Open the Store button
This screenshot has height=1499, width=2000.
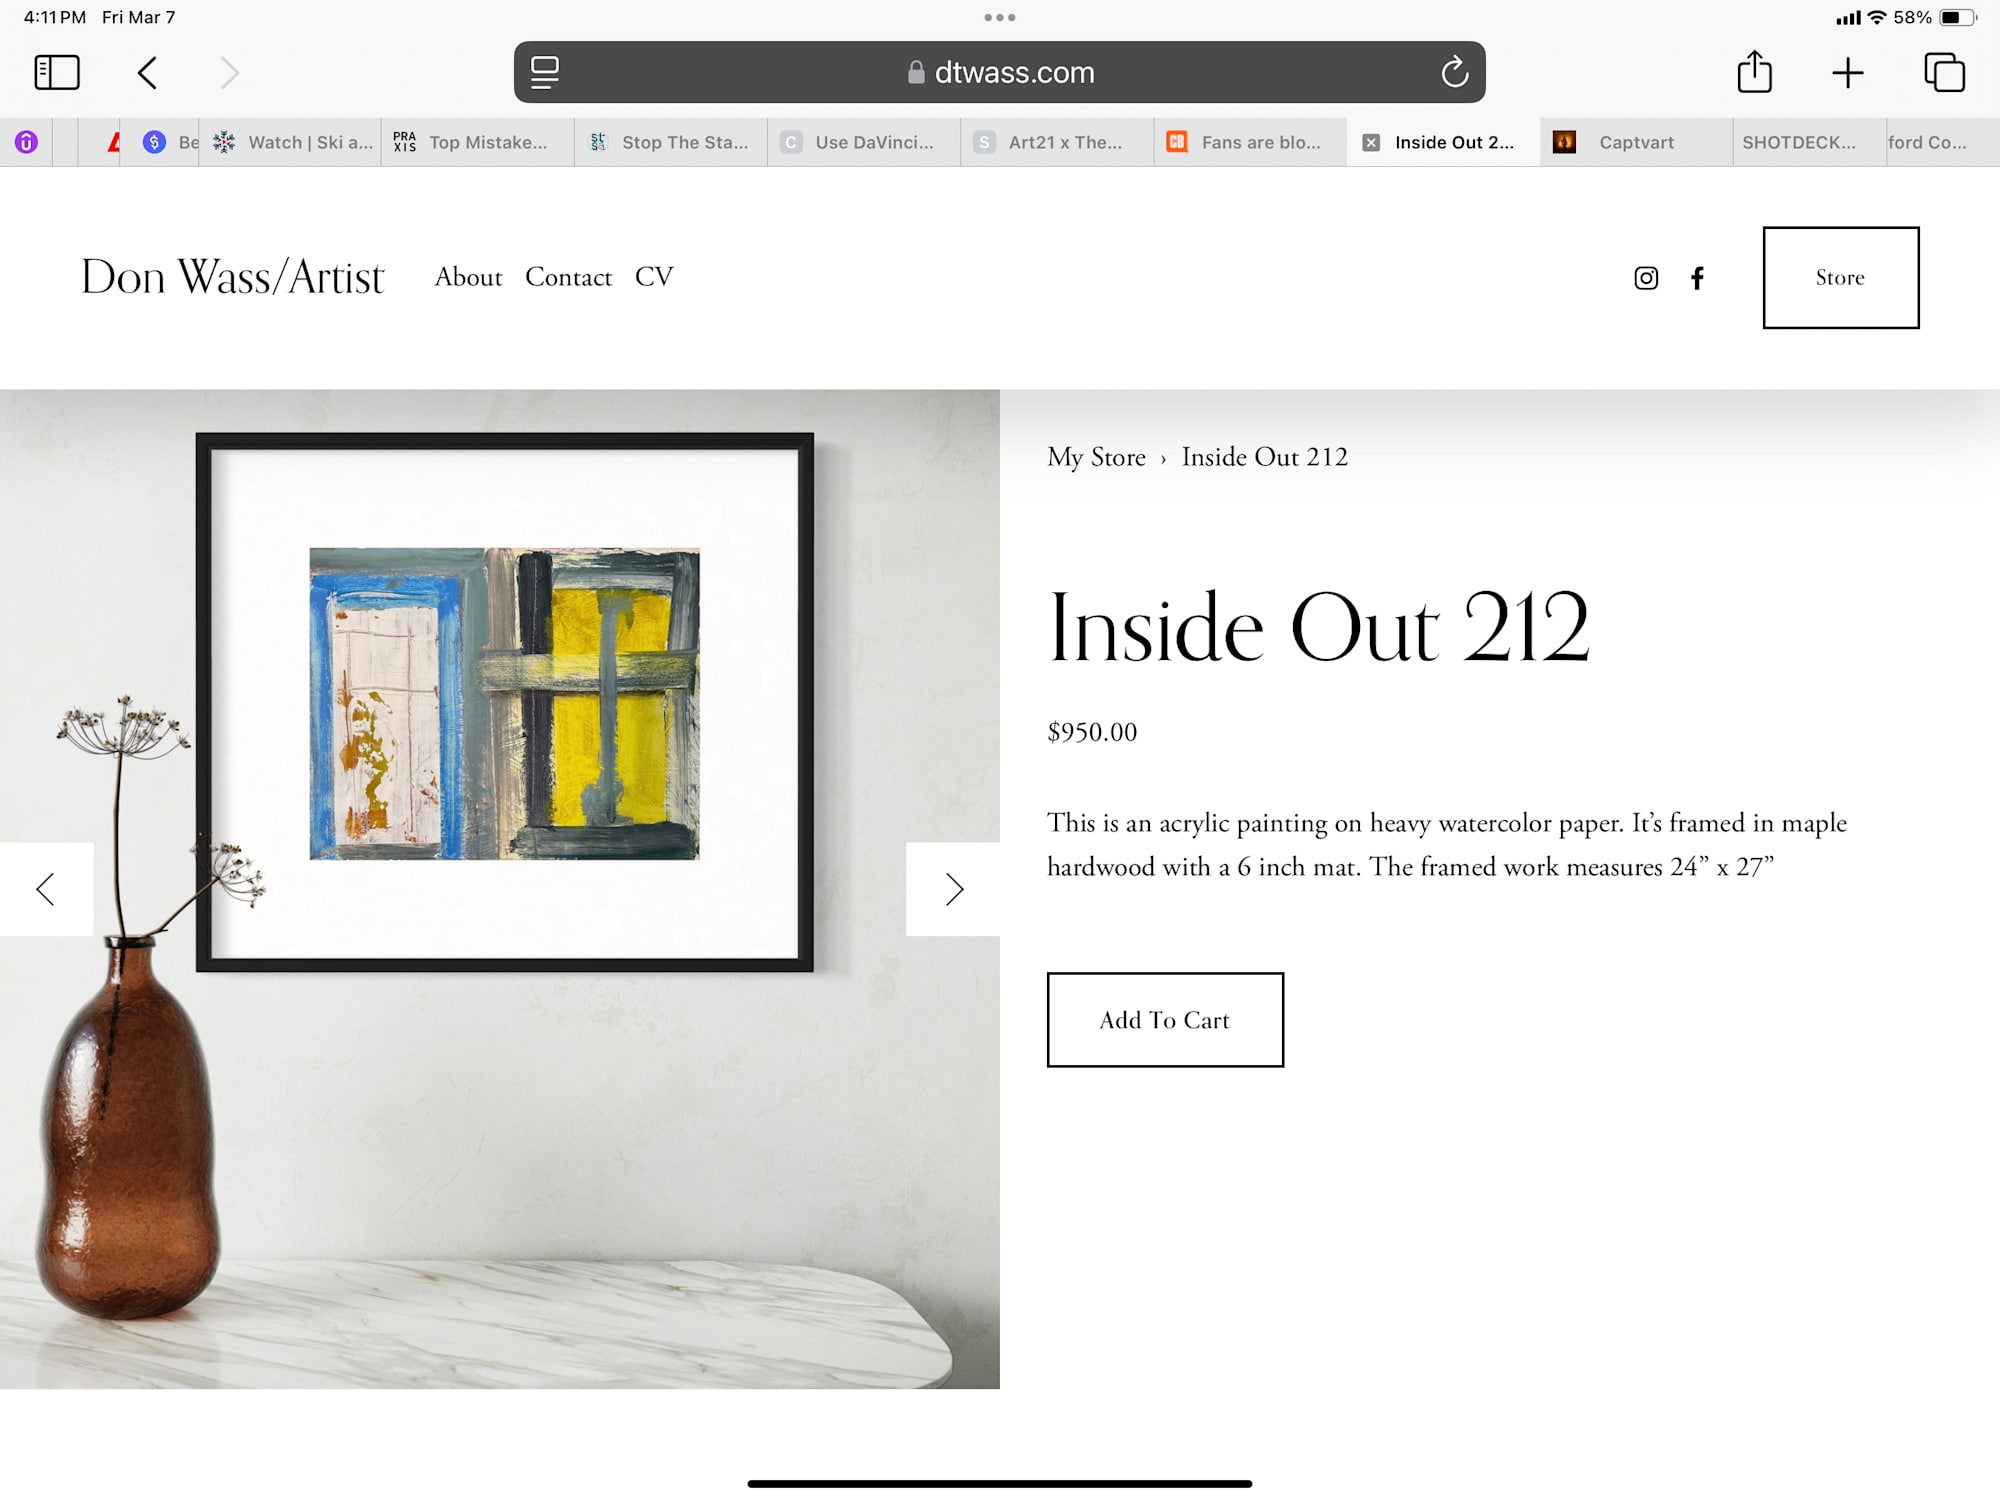coord(1840,277)
